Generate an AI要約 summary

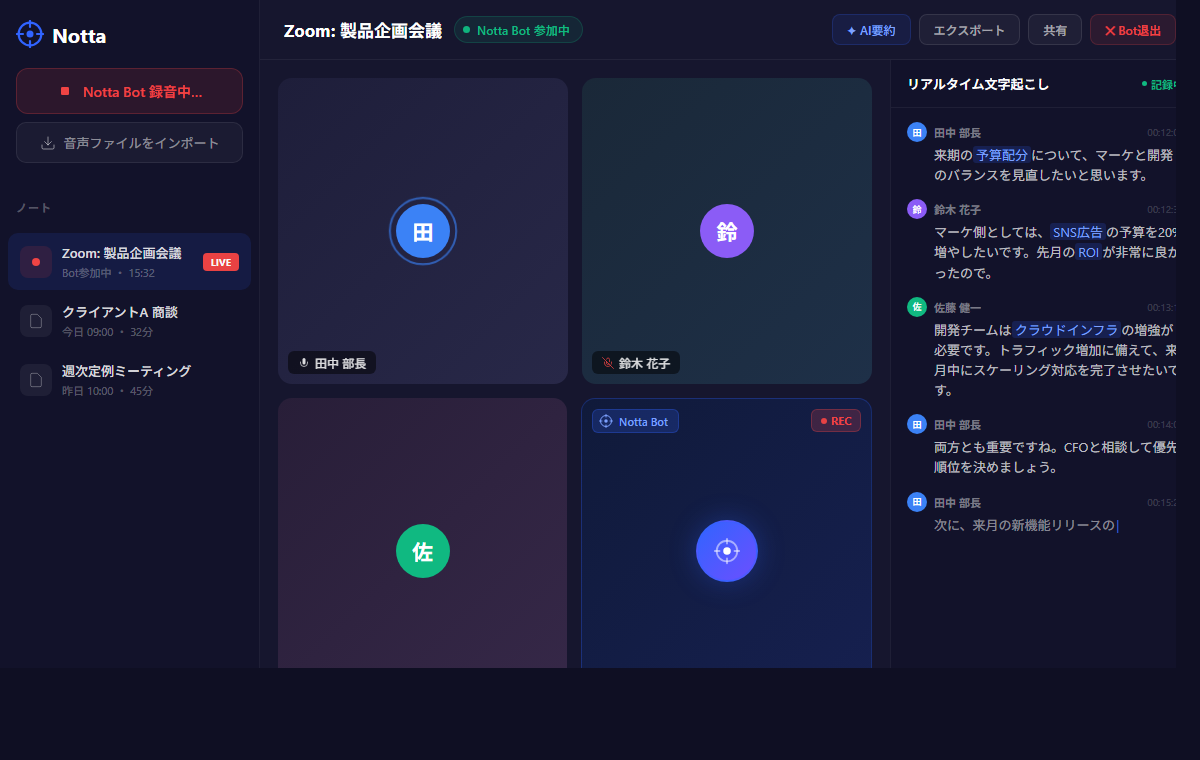click(870, 30)
